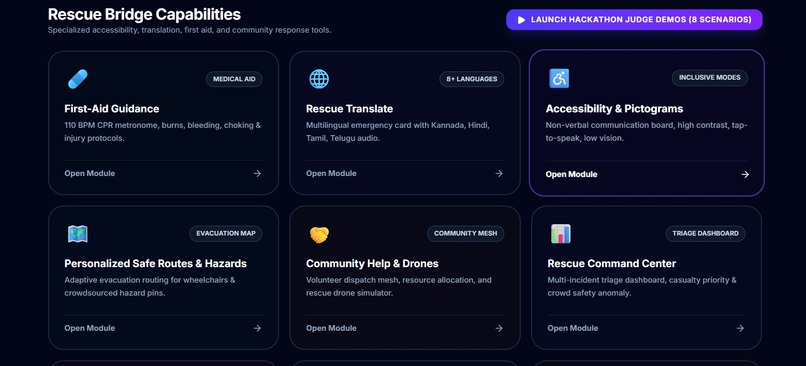Click the 'Multilingual emergency card' description

pyautogui.click(x=398, y=132)
